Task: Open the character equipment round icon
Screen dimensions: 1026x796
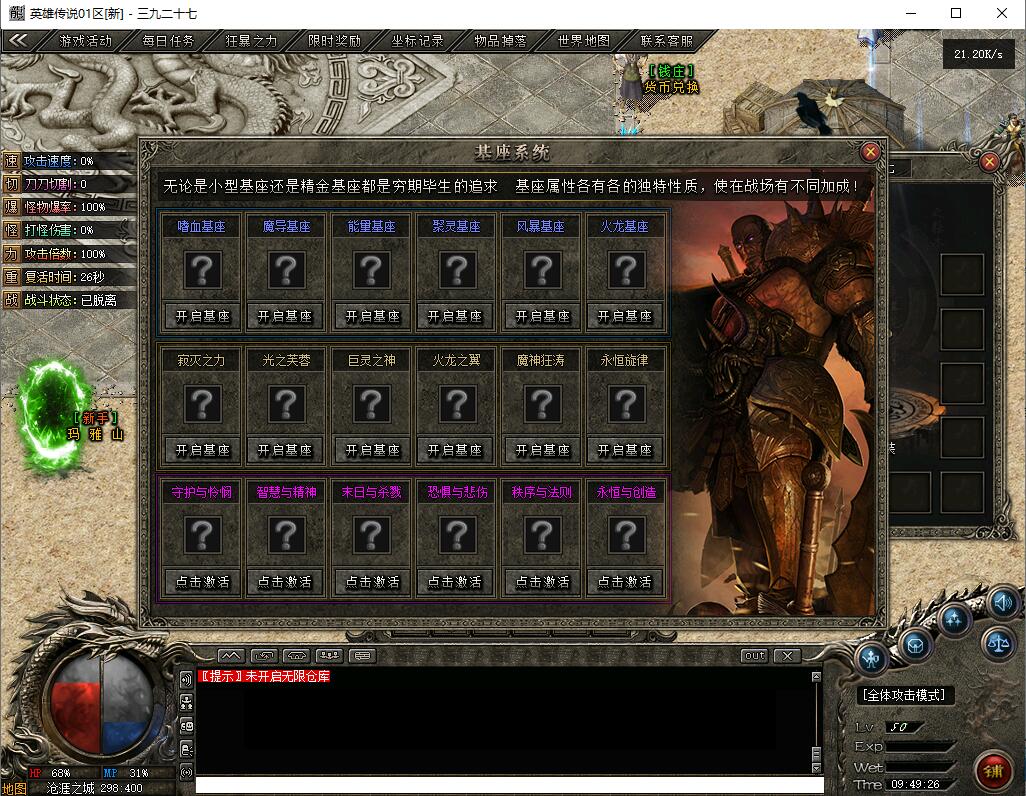Action: 872,659
